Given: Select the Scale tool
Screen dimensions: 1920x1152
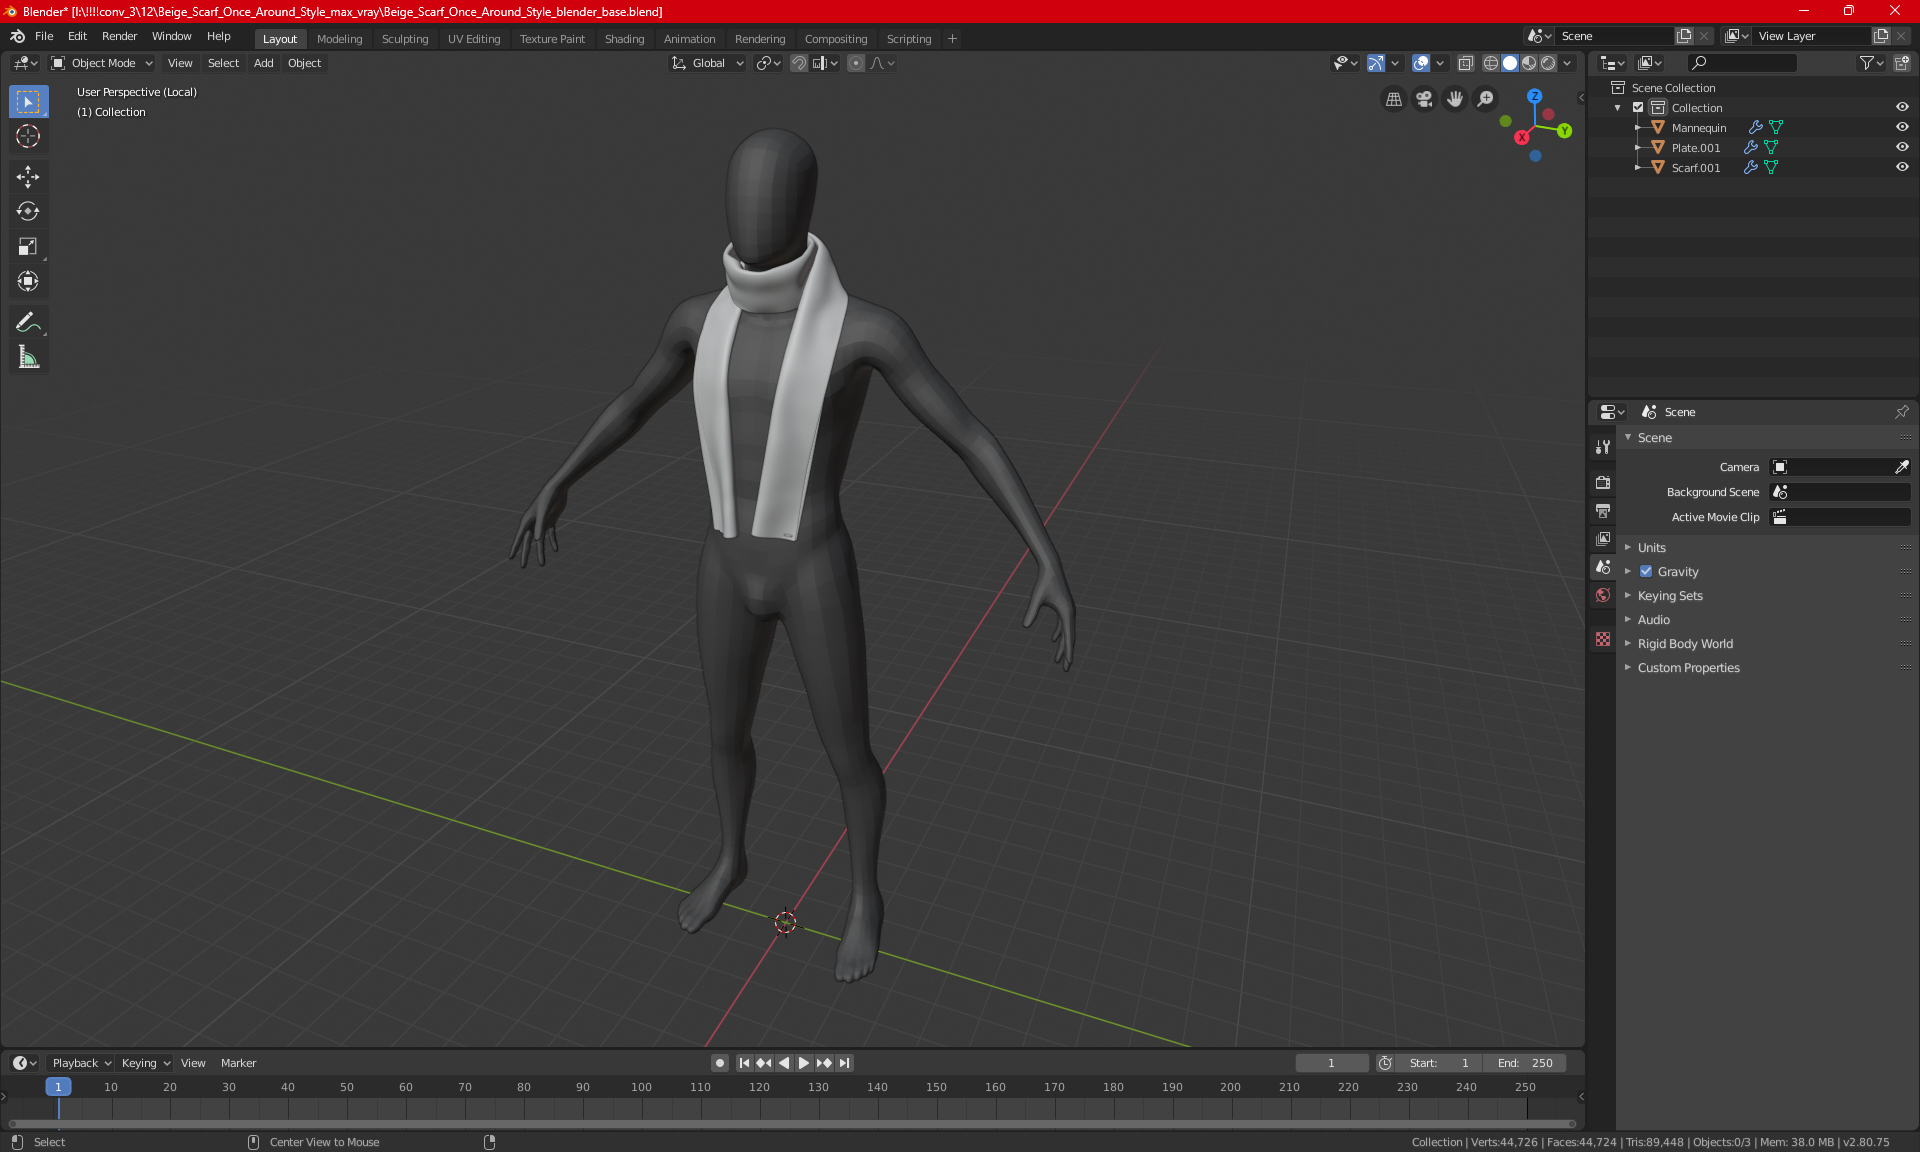Looking at the screenshot, I should 28,246.
